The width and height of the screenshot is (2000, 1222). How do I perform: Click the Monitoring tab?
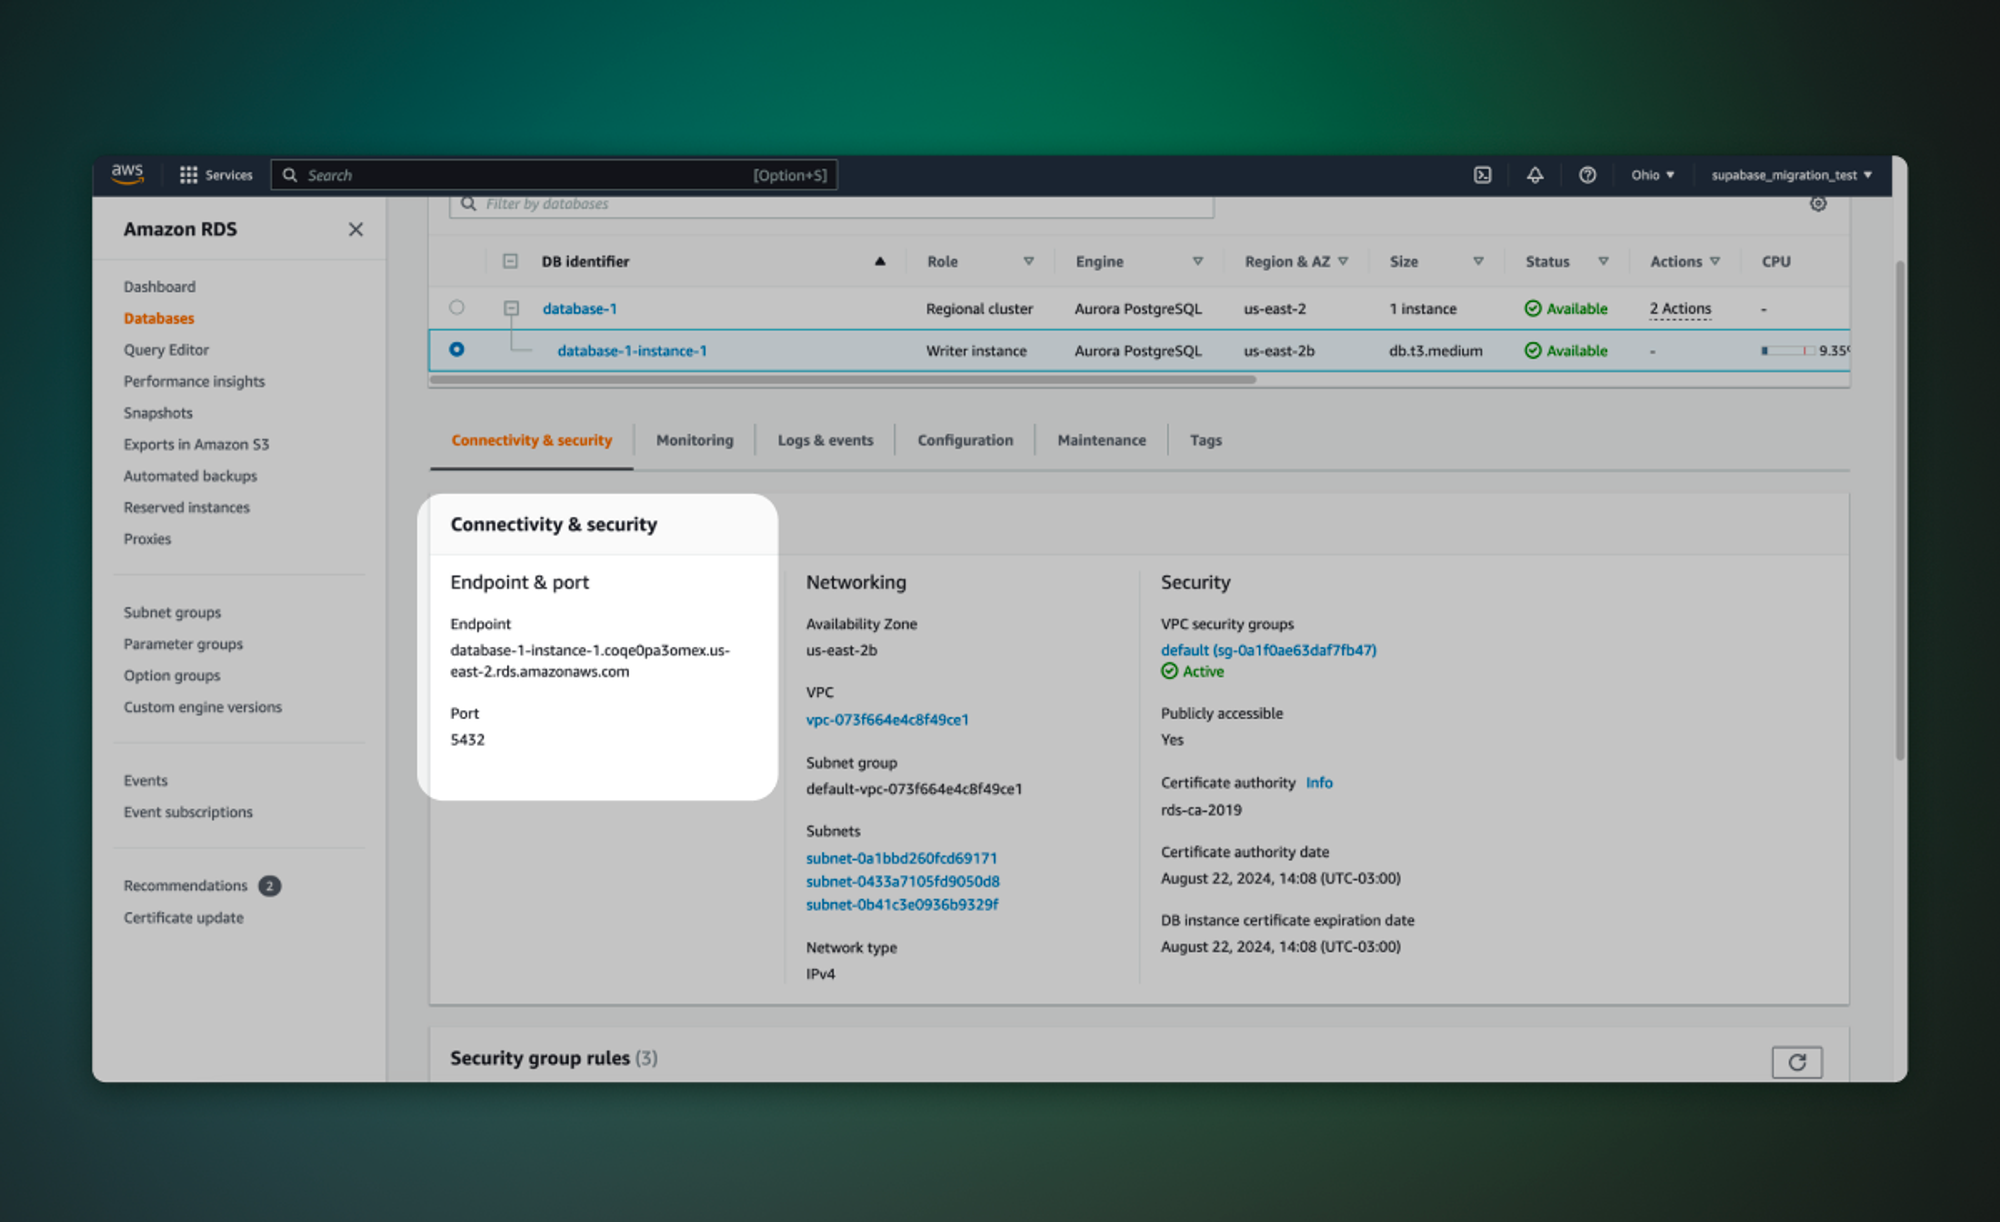coord(694,439)
